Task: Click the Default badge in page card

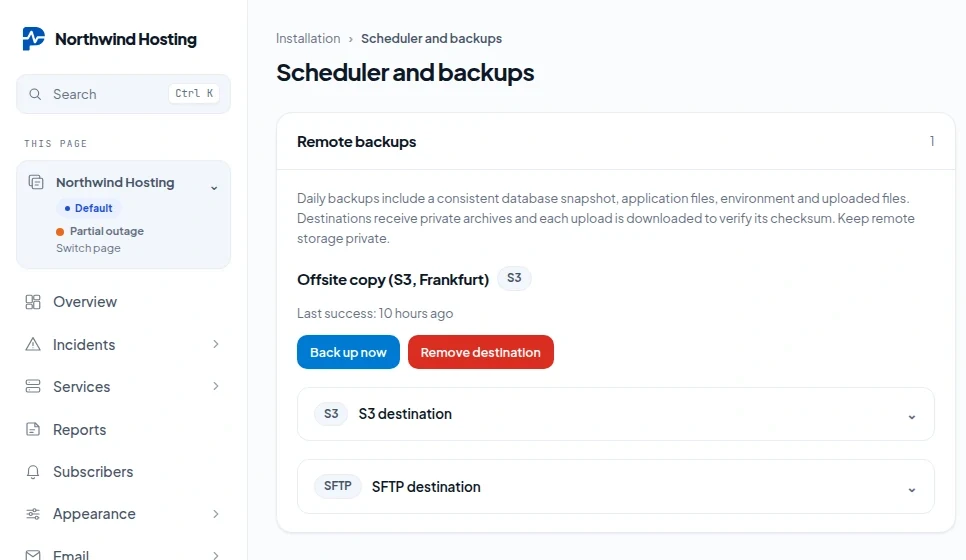Action: point(89,208)
